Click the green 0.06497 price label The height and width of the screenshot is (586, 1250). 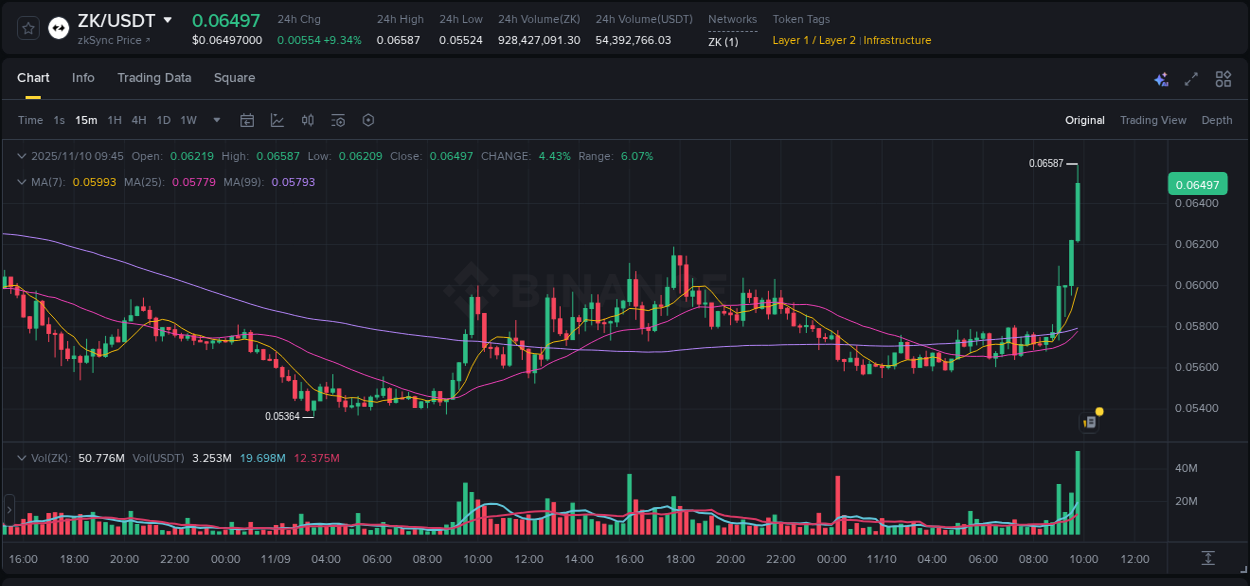pos(1196,184)
